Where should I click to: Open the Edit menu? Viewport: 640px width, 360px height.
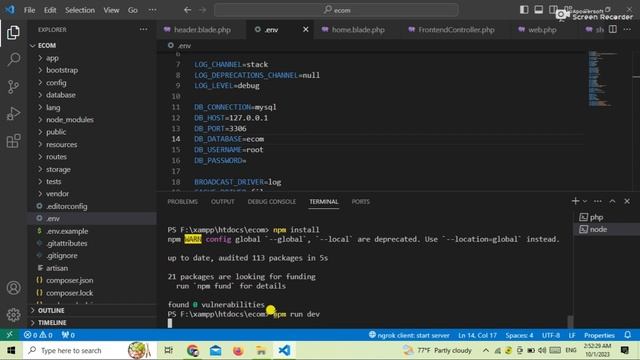(x=50, y=10)
